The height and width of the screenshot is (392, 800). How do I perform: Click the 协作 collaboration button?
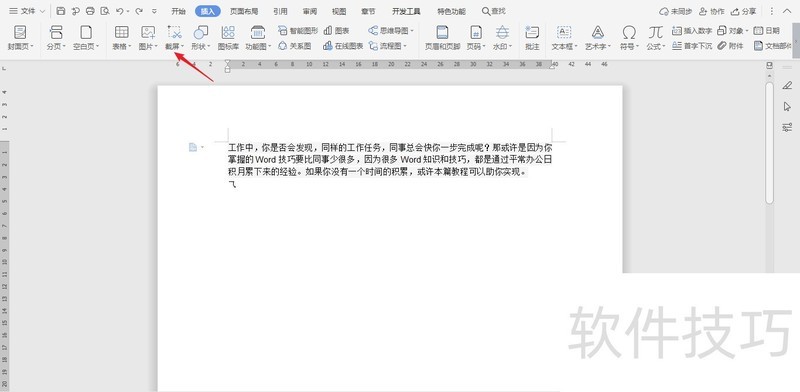pos(711,11)
